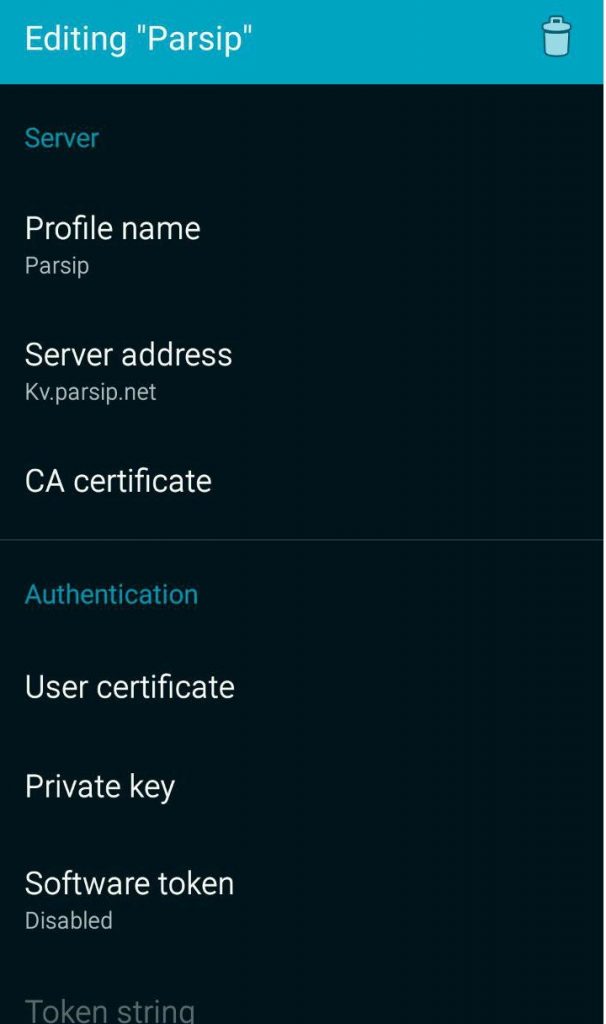Tap the Disabled status under Software token
606x1024 pixels.
(x=69, y=920)
